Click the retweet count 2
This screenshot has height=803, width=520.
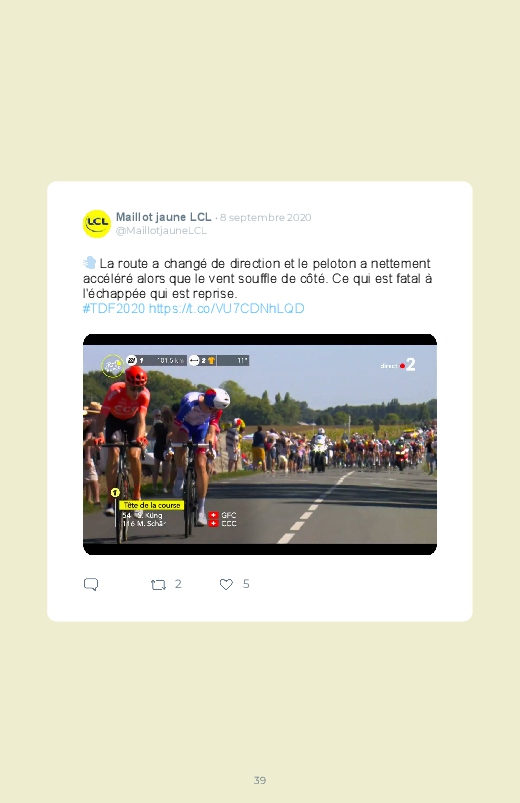point(178,584)
